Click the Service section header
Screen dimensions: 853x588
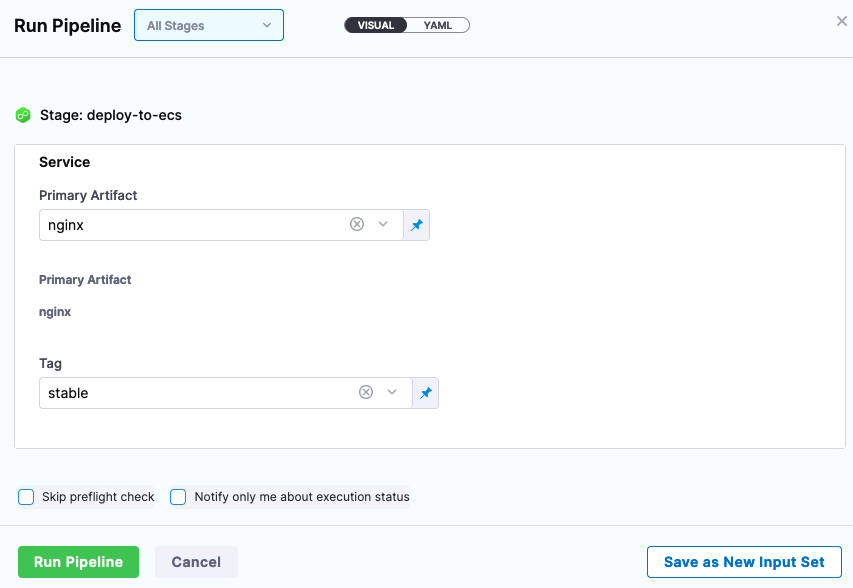pyautogui.click(x=65, y=162)
